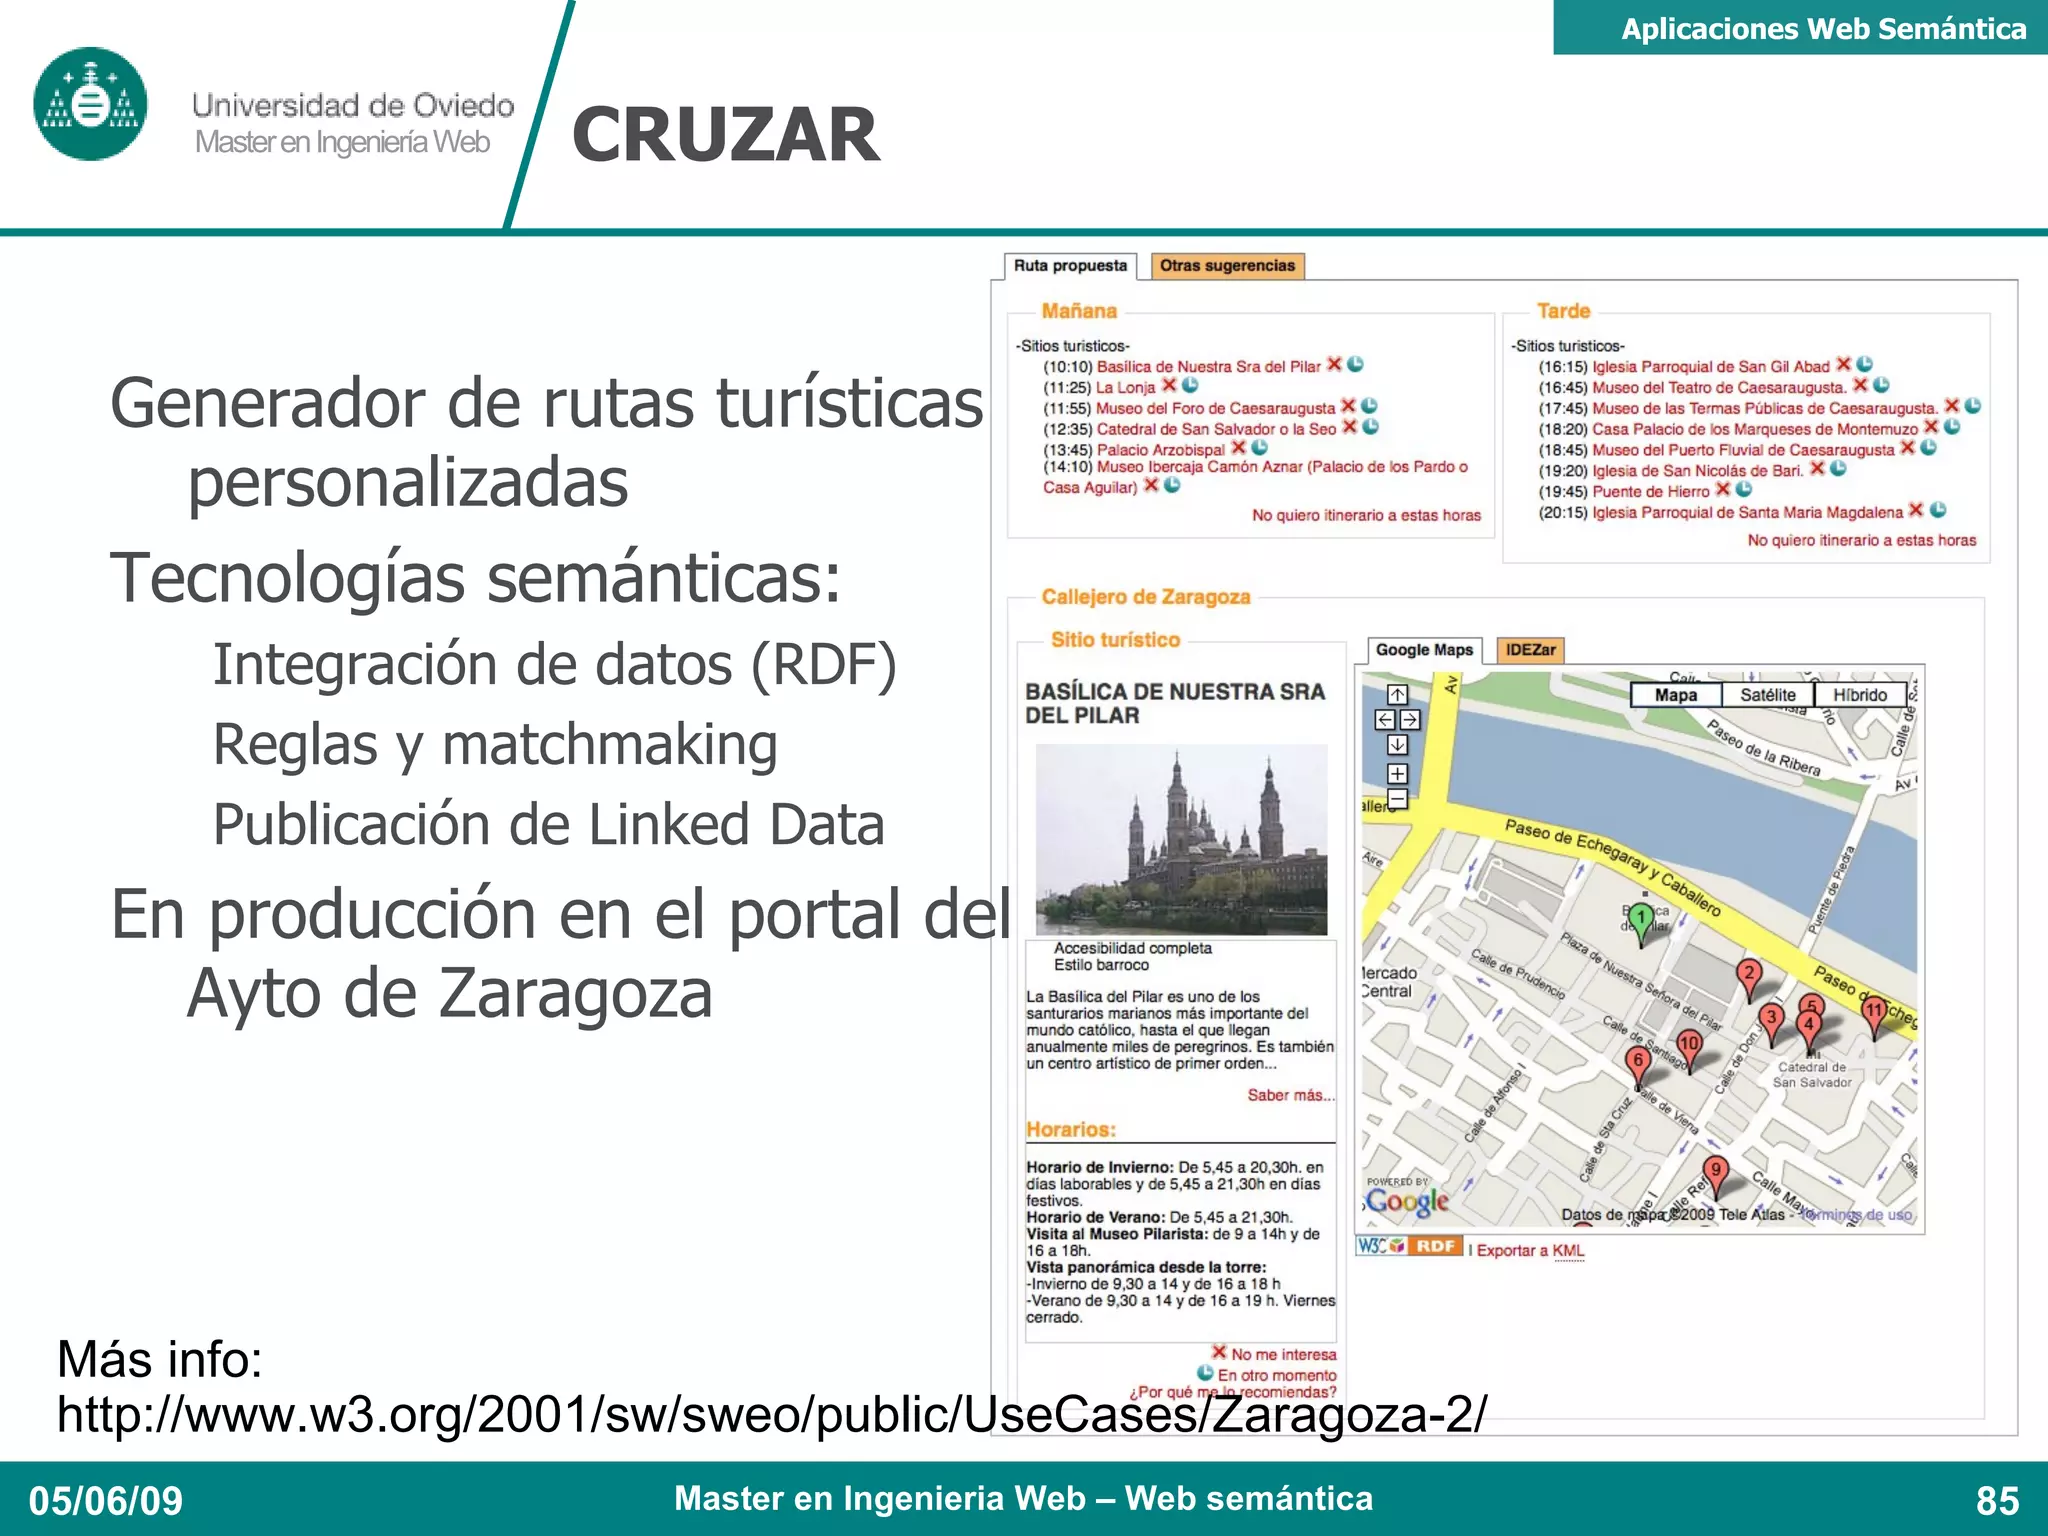Postpone Museo del Teatro de Caesaraugusta with clock

click(x=1881, y=385)
